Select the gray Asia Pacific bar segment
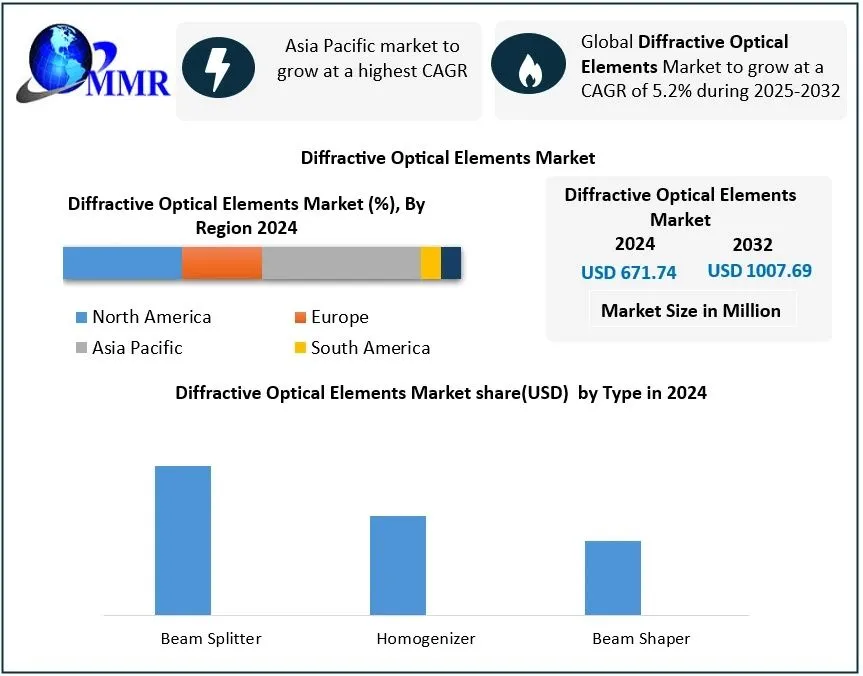Image resolution: width=863 pixels, height=676 pixels. (x=340, y=263)
